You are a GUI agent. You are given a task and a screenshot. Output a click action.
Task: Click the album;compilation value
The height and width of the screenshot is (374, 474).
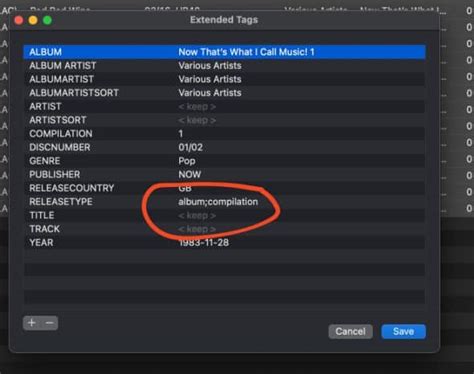(x=218, y=202)
